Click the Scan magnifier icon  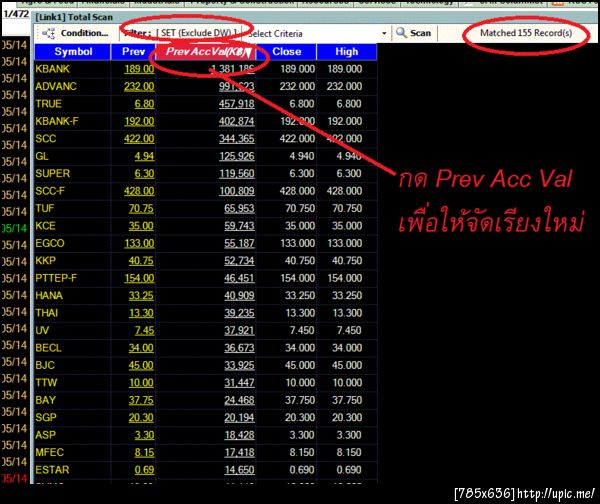pyautogui.click(x=401, y=33)
